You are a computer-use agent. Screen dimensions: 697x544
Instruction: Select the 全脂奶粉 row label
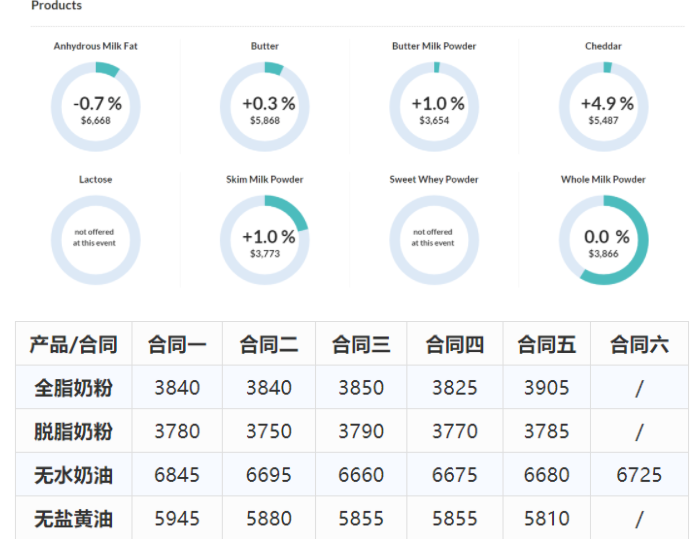point(74,388)
